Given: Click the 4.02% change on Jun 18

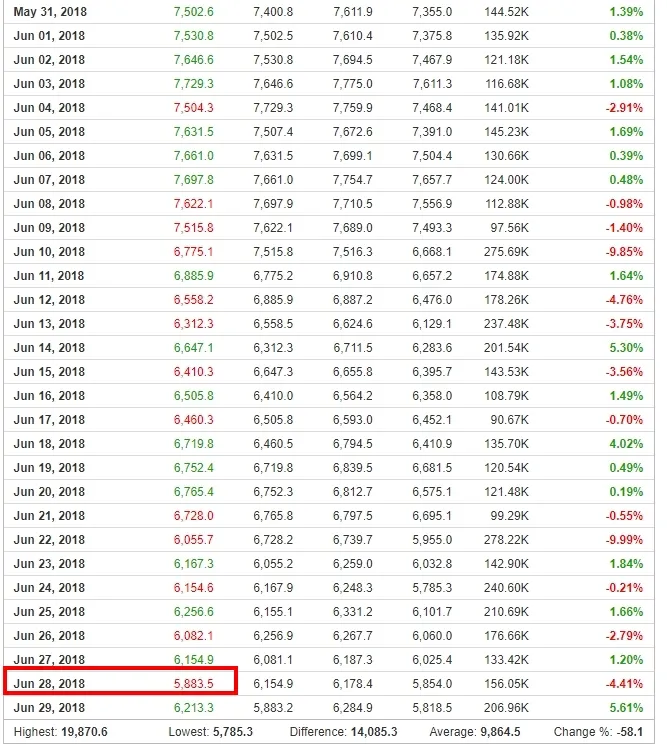Looking at the screenshot, I should point(626,444).
